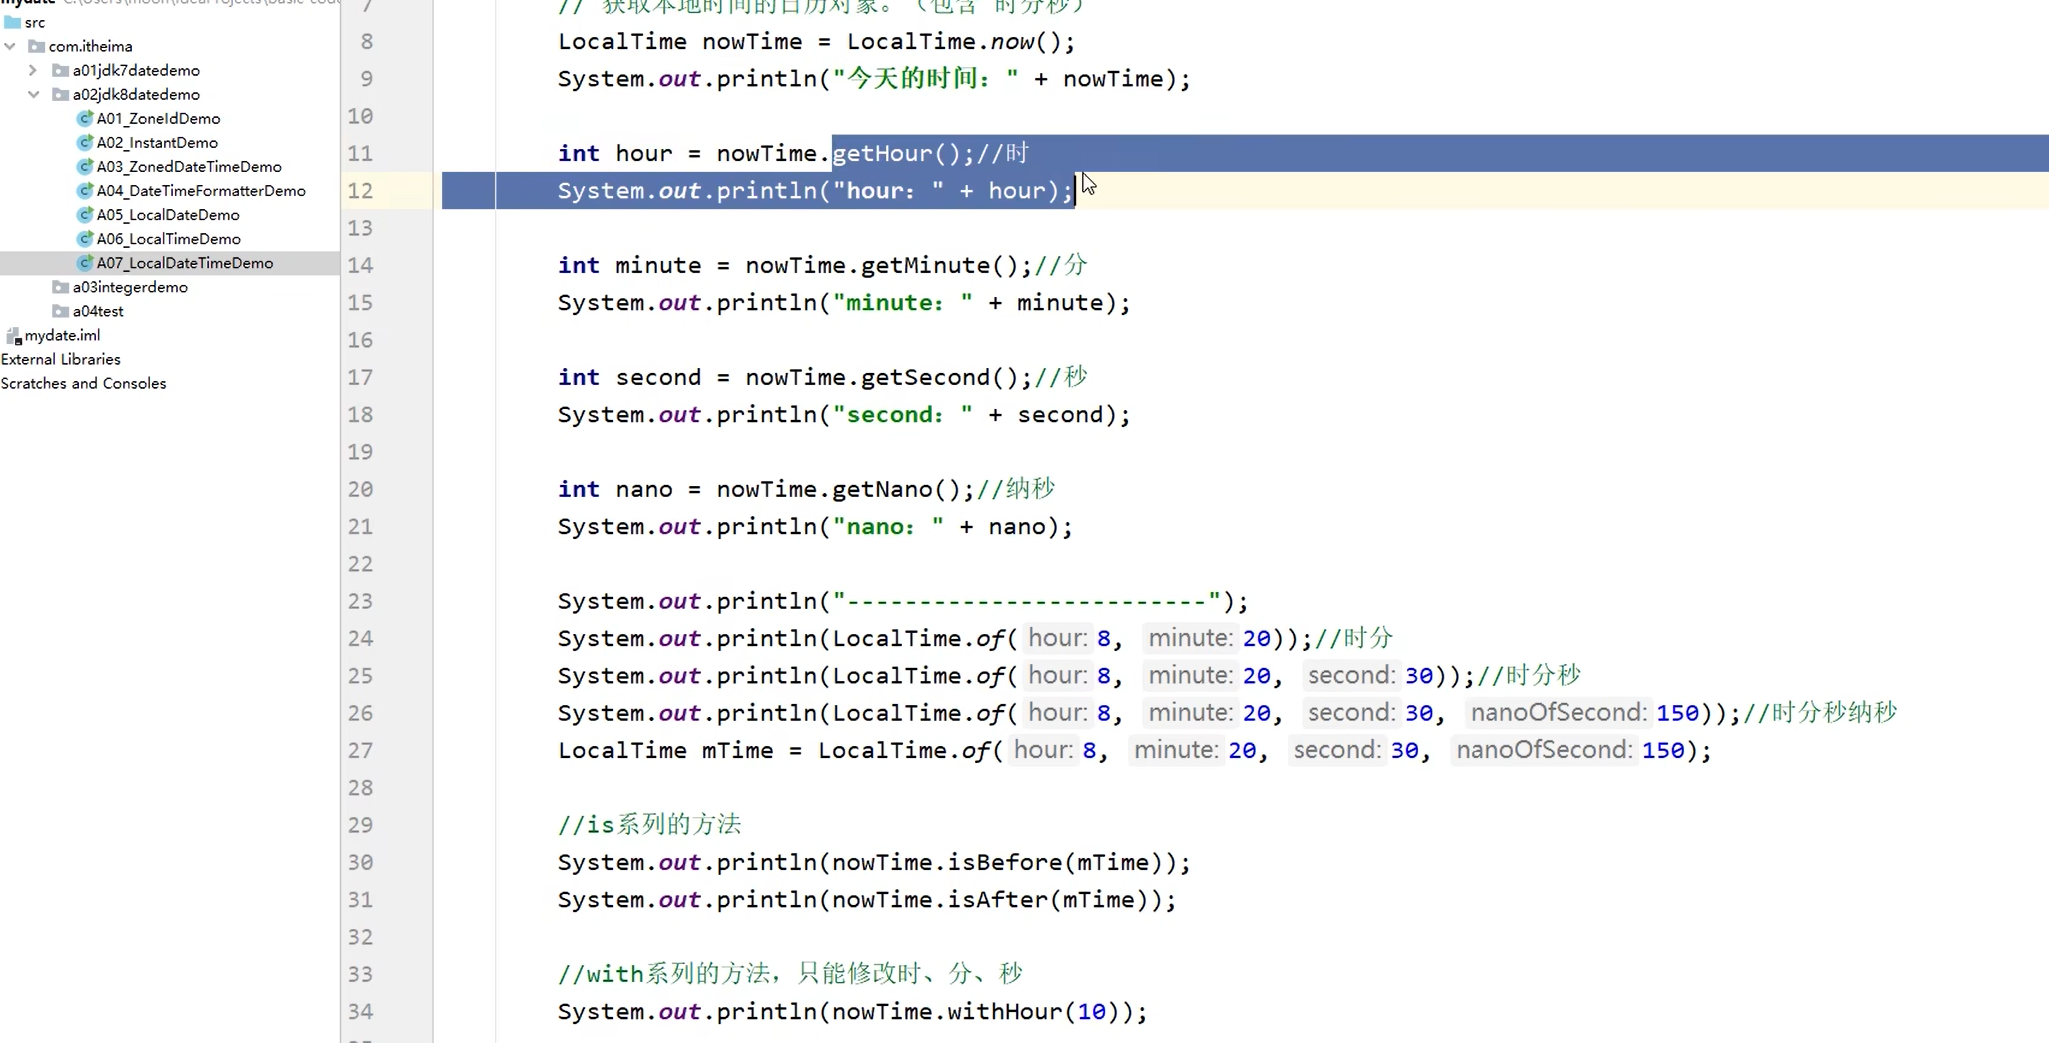This screenshot has height=1043, width=2049.
Task: Click the class icon of A06_LocalTimeDemo
Action: tap(84, 238)
